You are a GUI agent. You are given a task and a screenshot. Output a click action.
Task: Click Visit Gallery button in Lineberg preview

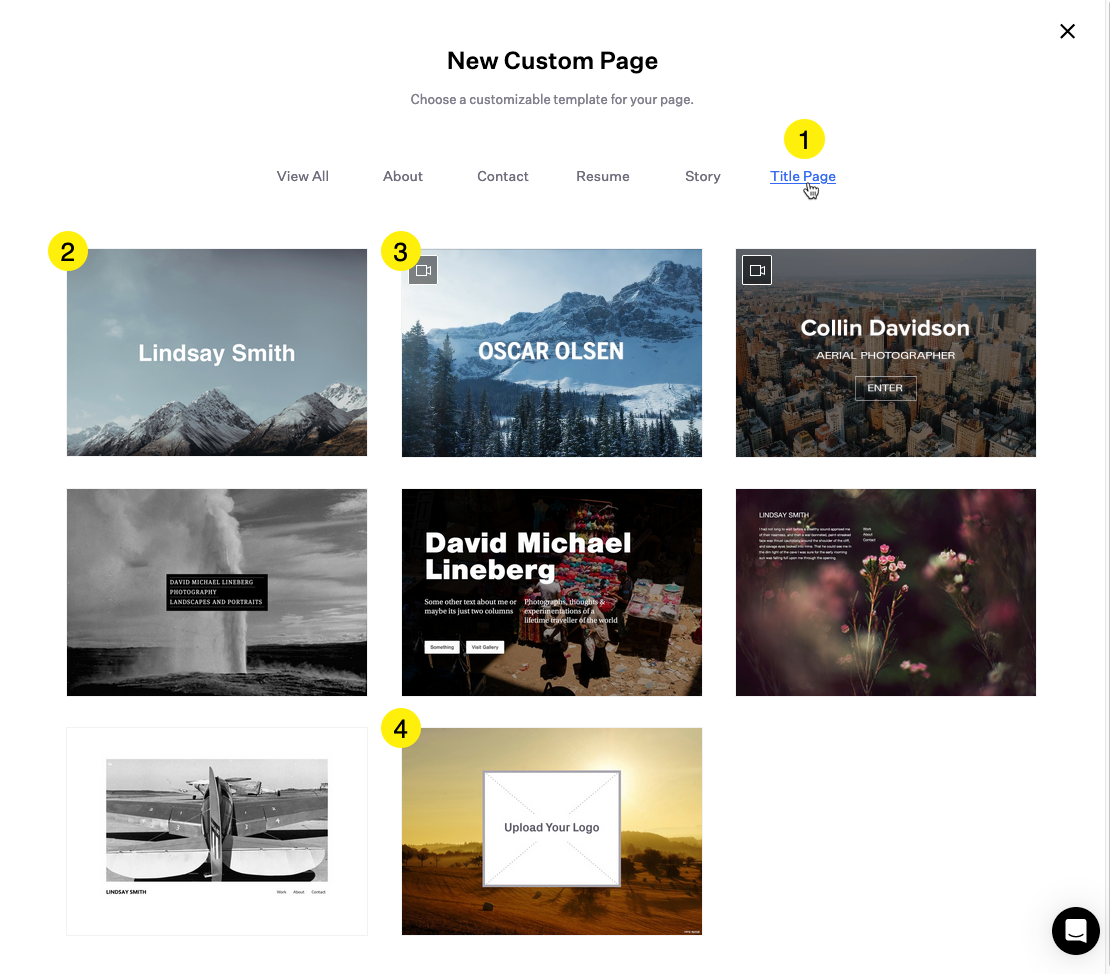pos(485,647)
